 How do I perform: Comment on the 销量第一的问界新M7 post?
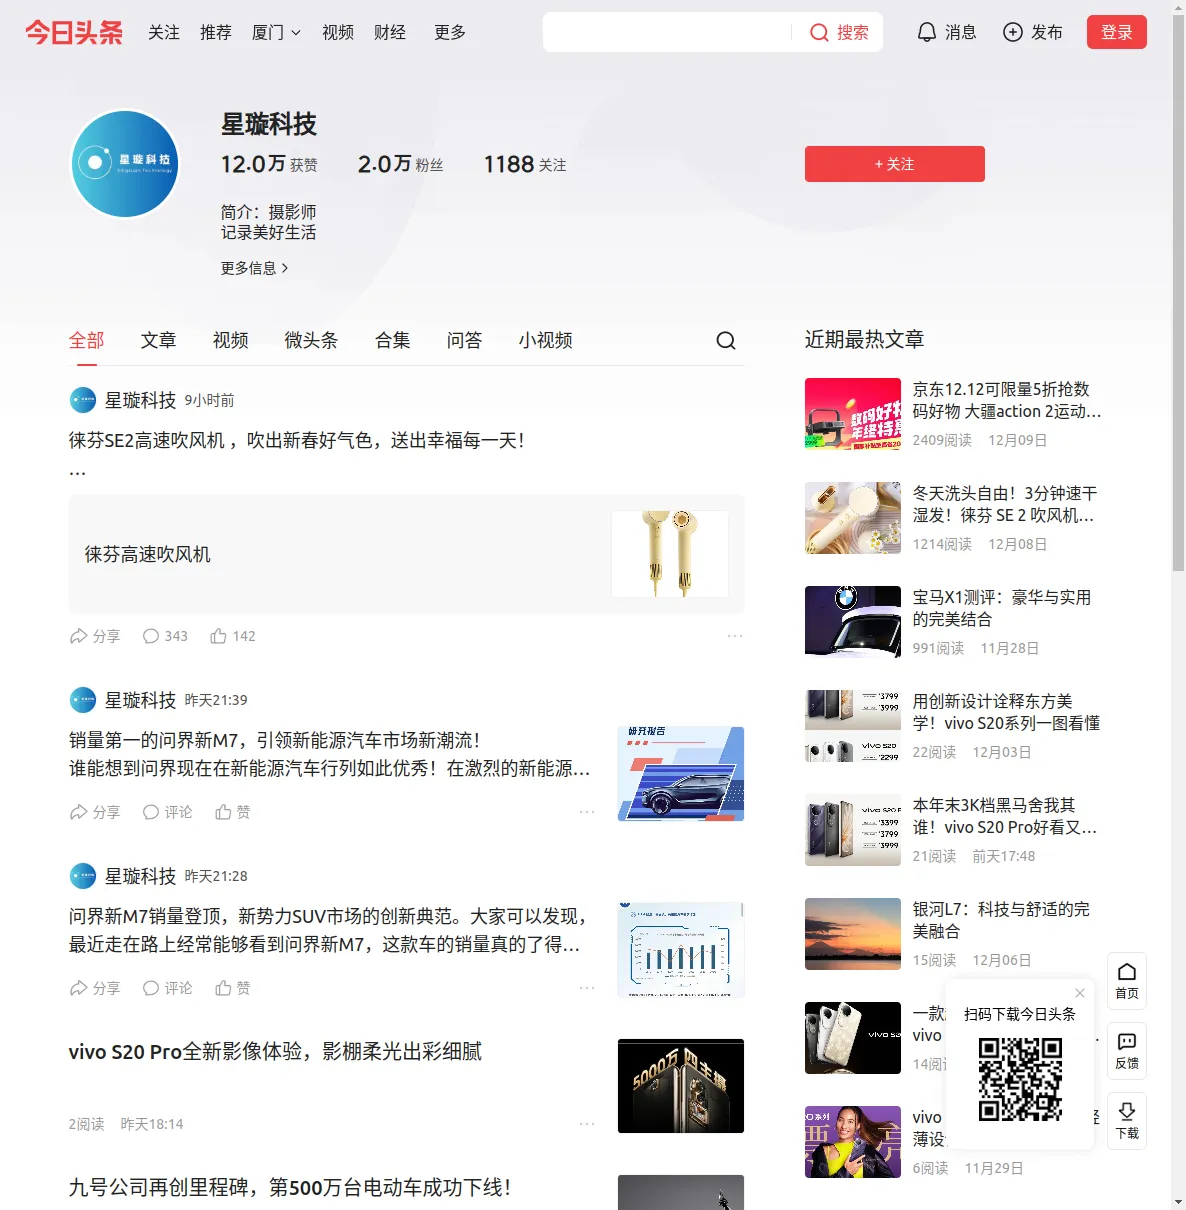[x=167, y=812]
